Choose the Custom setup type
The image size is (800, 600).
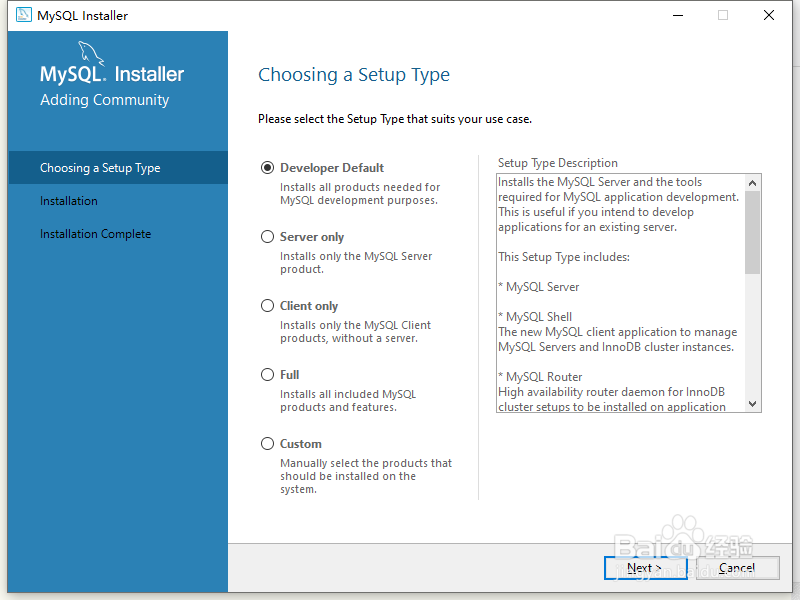[267, 443]
